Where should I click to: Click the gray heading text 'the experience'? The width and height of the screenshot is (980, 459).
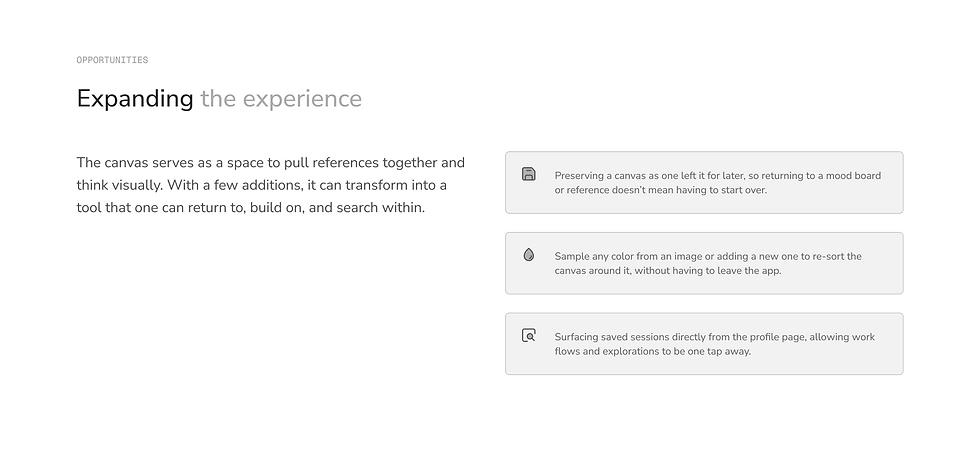click(281, 99)
